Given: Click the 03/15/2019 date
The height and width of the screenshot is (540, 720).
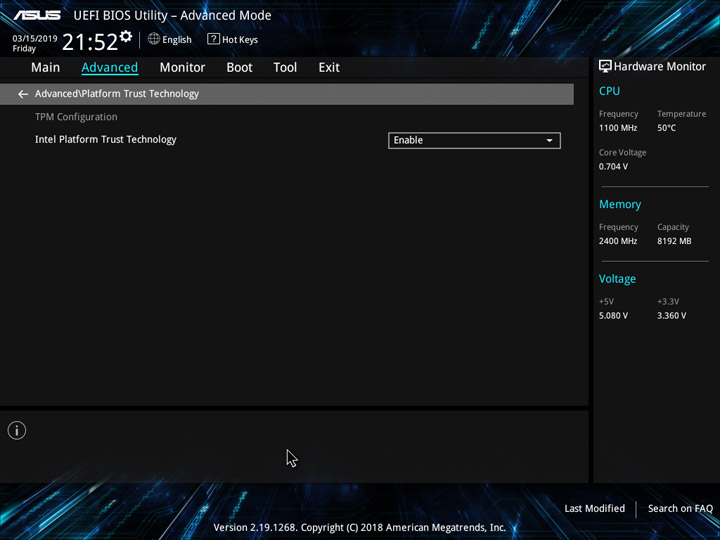Looking at the screenshot, I should click(35, 39).
